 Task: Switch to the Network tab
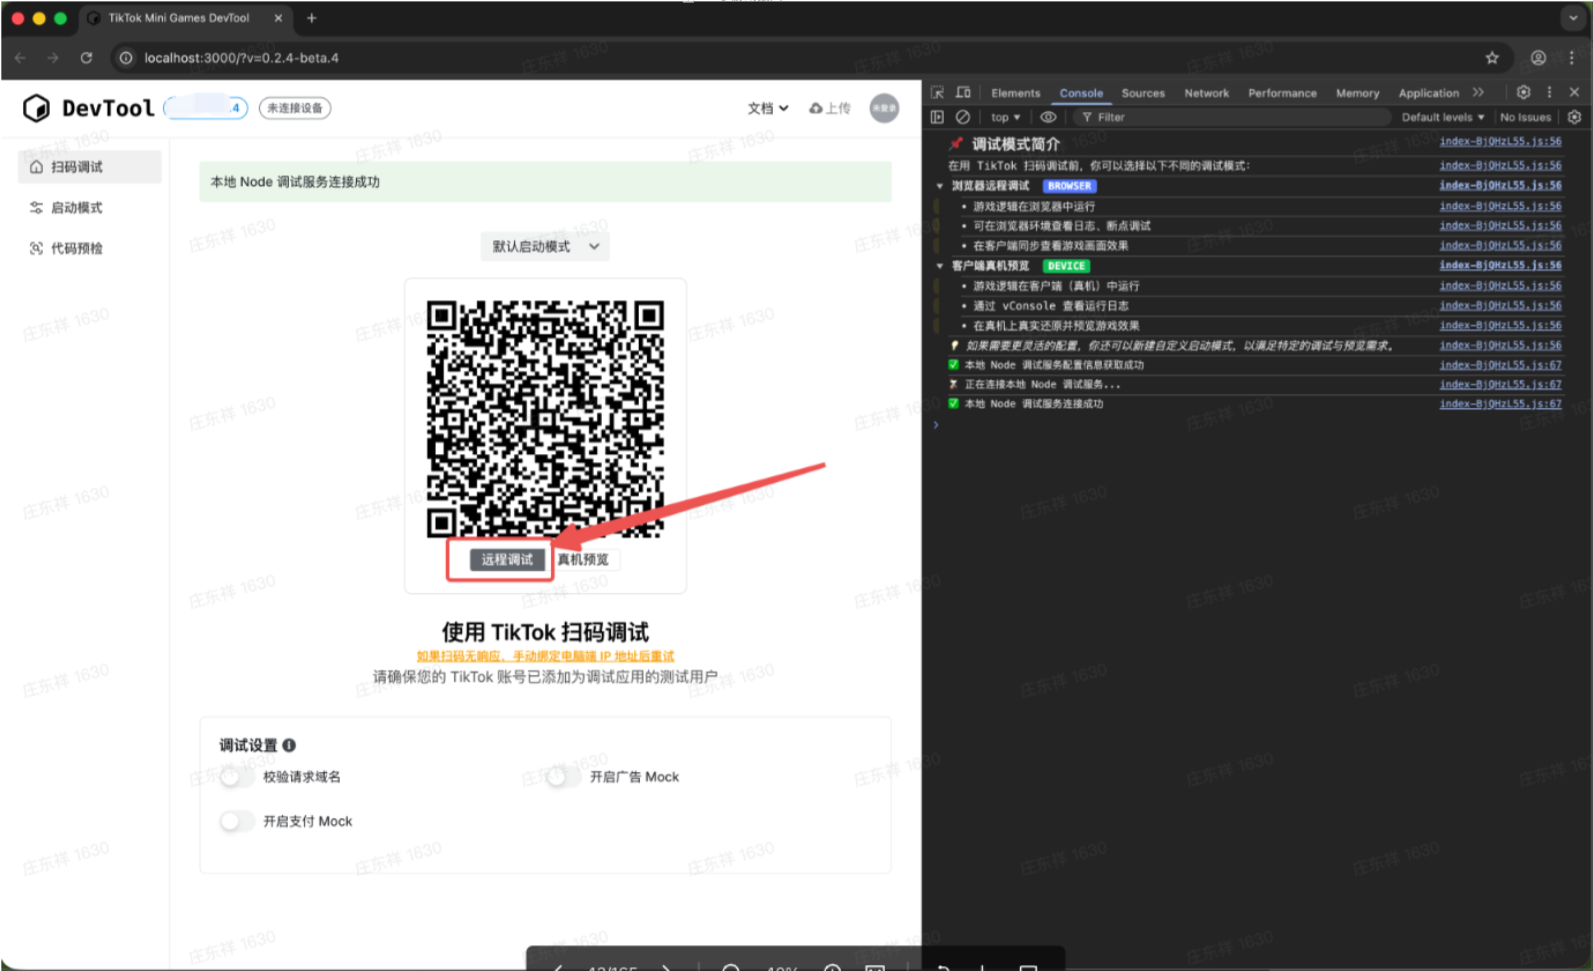click(x=1206, y=93)
